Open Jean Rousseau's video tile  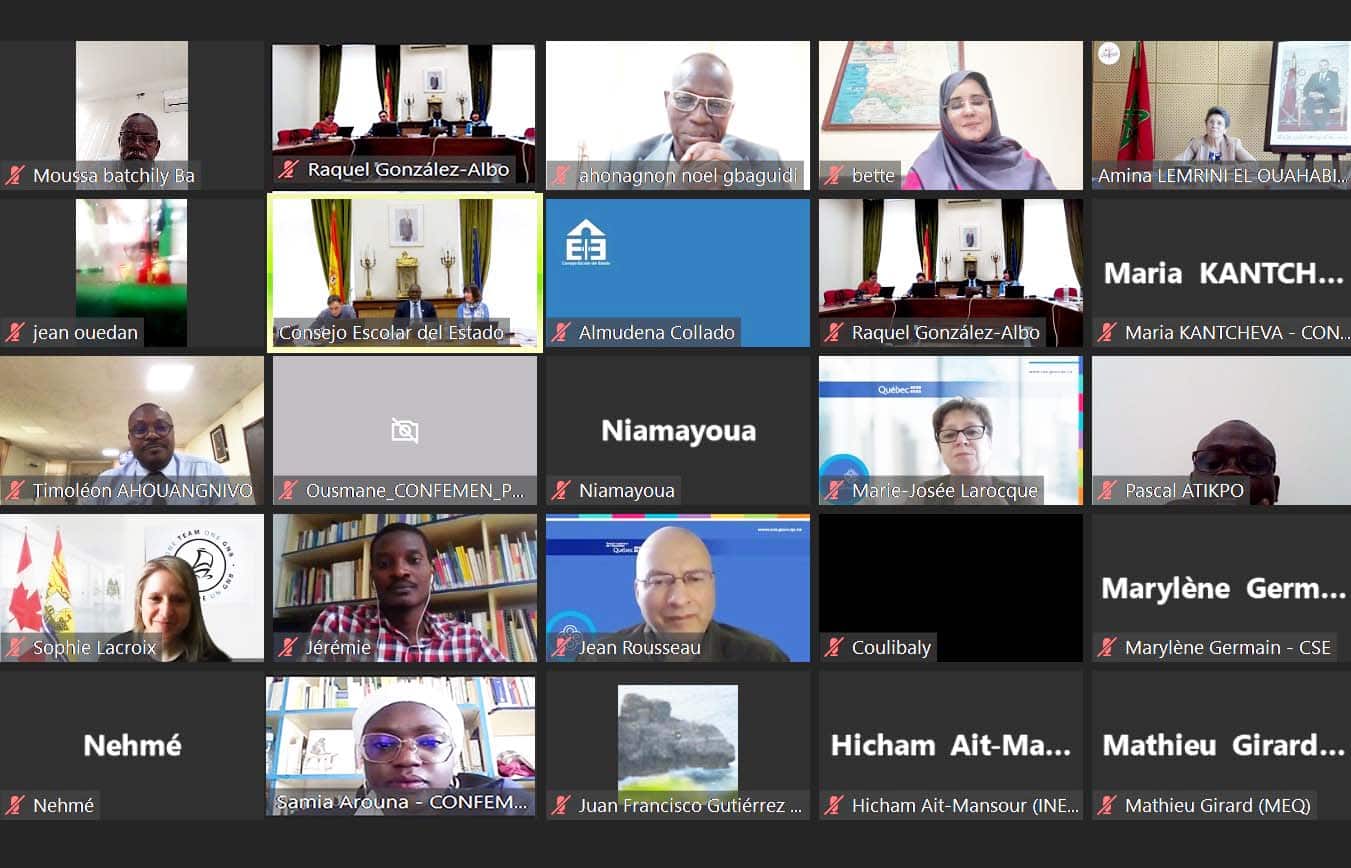(678, 588)
